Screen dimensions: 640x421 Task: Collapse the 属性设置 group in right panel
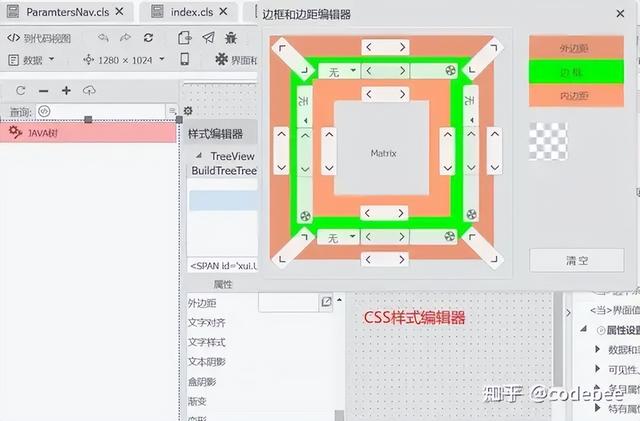point(584,329)
